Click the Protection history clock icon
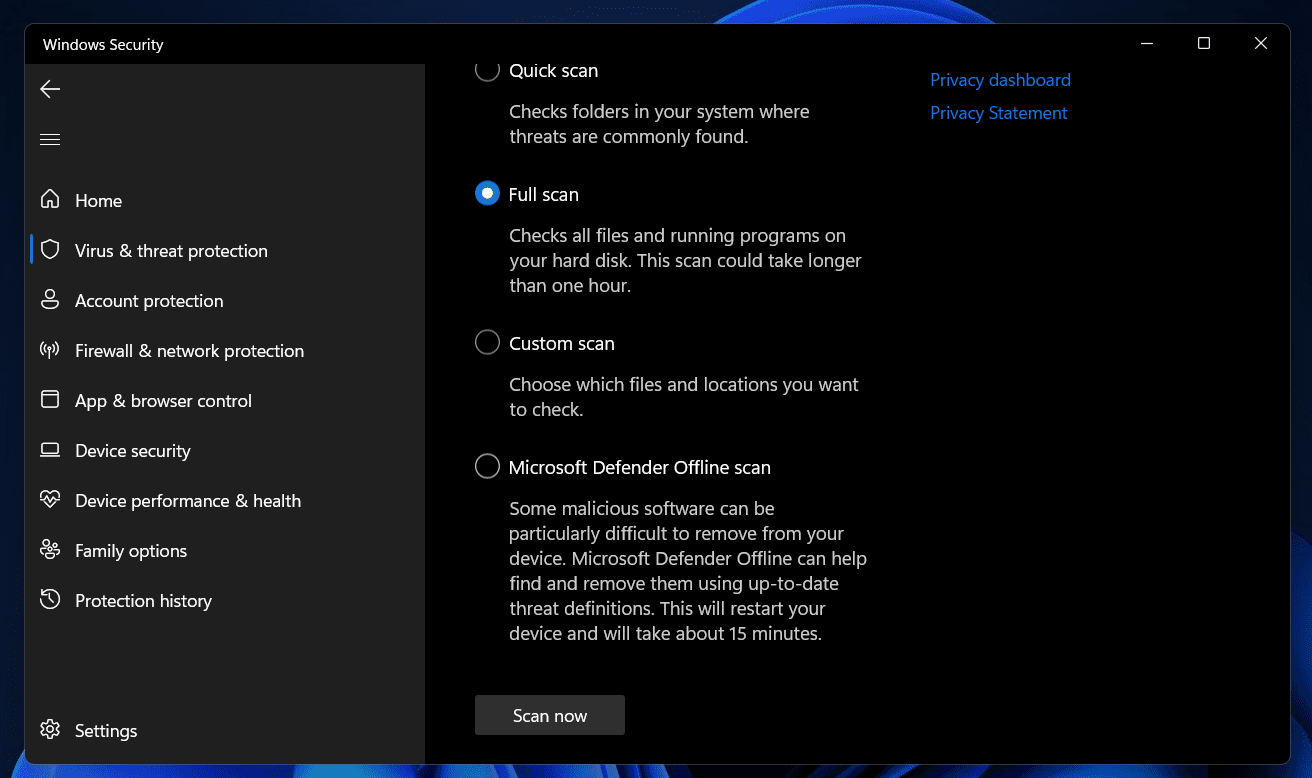This screenshot has height=778, width=1312. click(50, 600)
